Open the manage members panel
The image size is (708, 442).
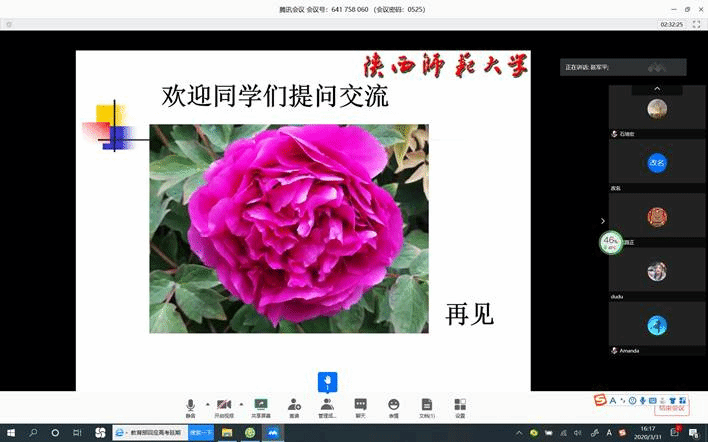(327, 405)
